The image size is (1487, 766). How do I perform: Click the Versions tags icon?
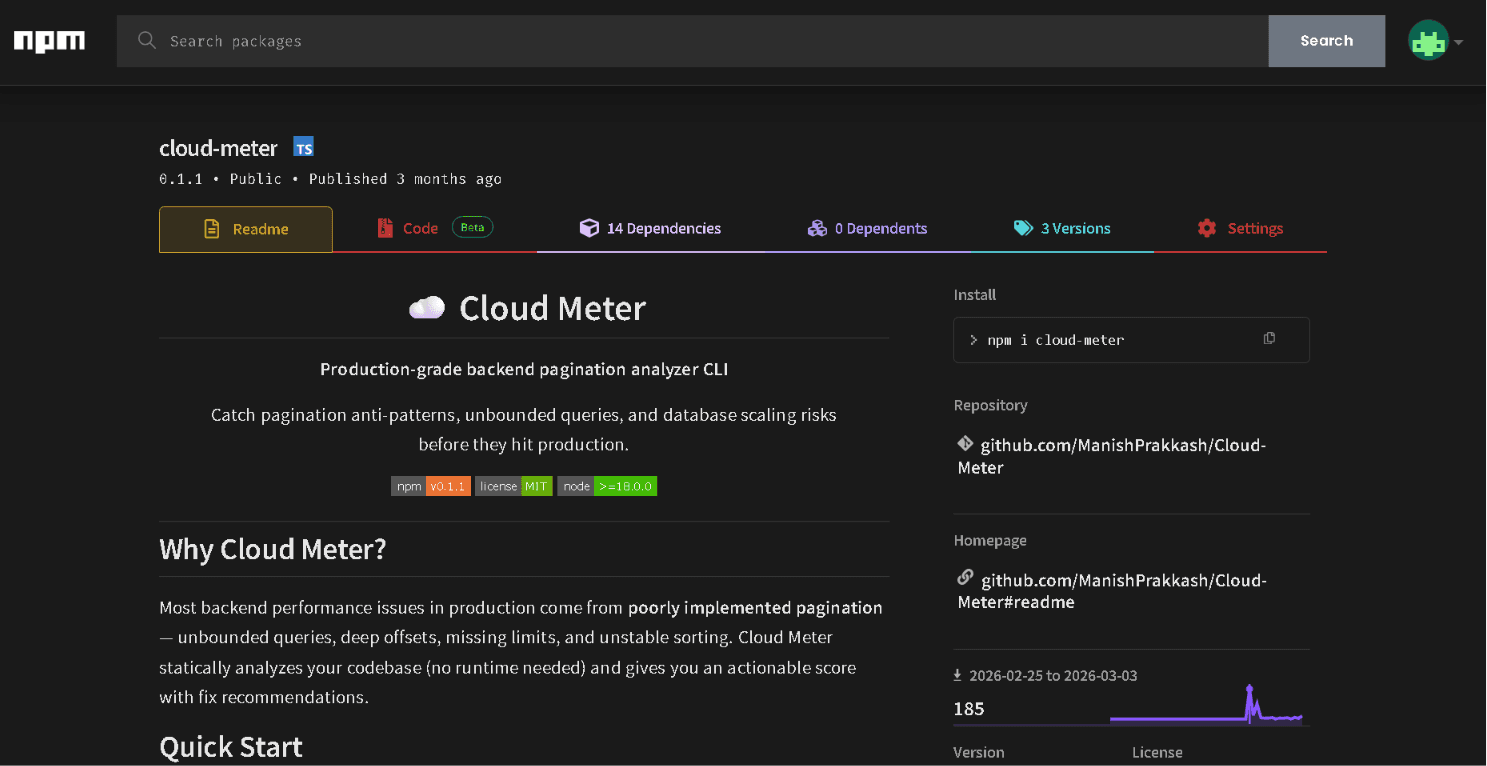coord(1023,228)
